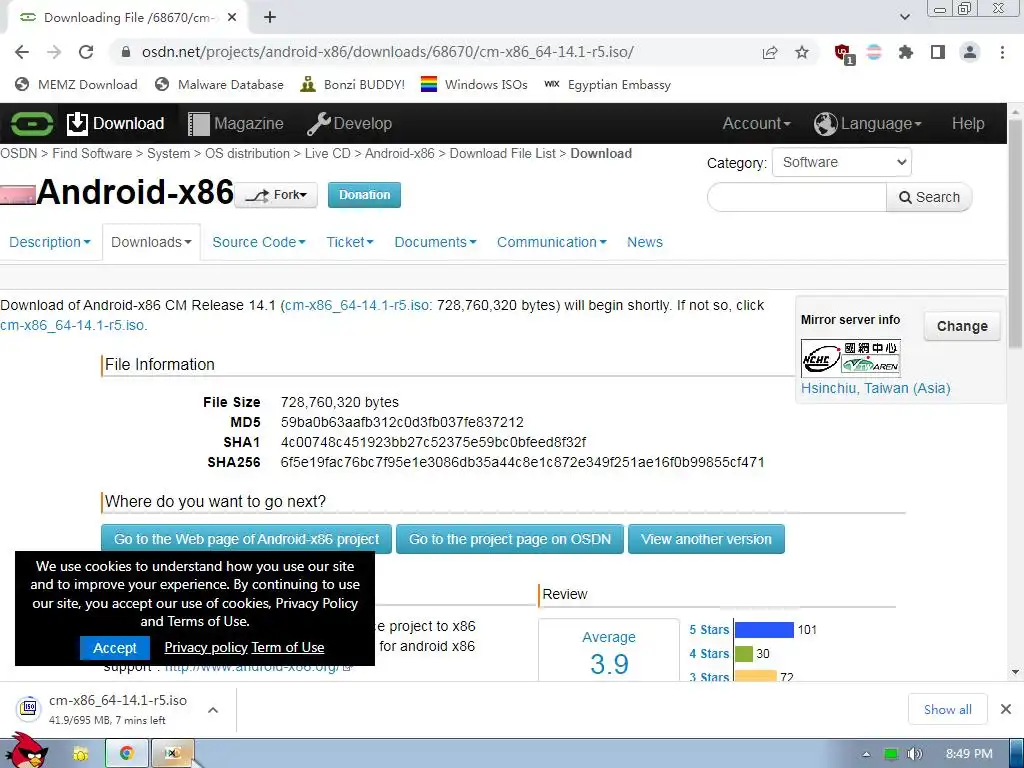Screen dimensions: 1024x768
Task: Click the search text field
Action: [x=797, y=197]
